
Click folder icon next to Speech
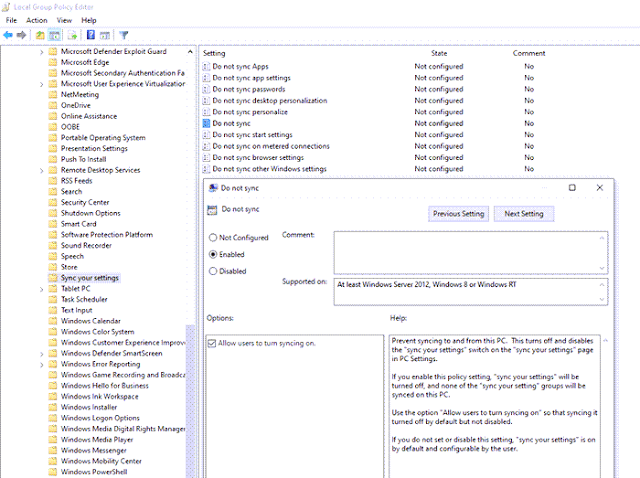click(53, 256)
